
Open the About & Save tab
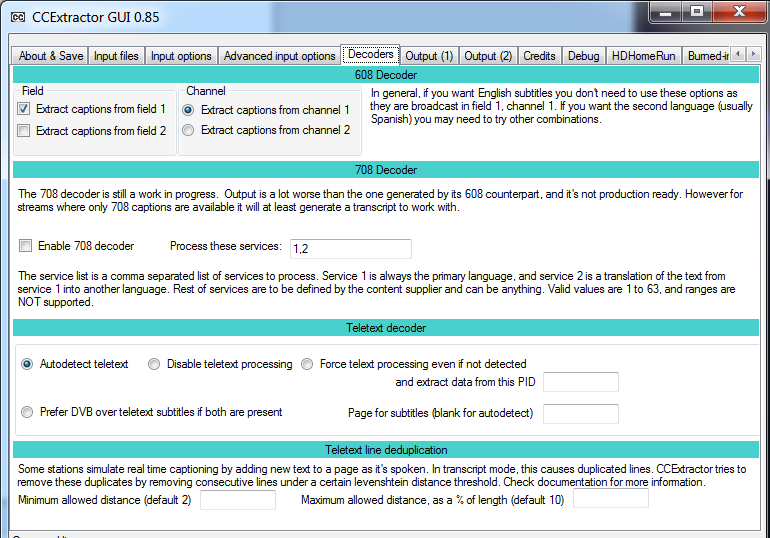(x=50, y=56)
